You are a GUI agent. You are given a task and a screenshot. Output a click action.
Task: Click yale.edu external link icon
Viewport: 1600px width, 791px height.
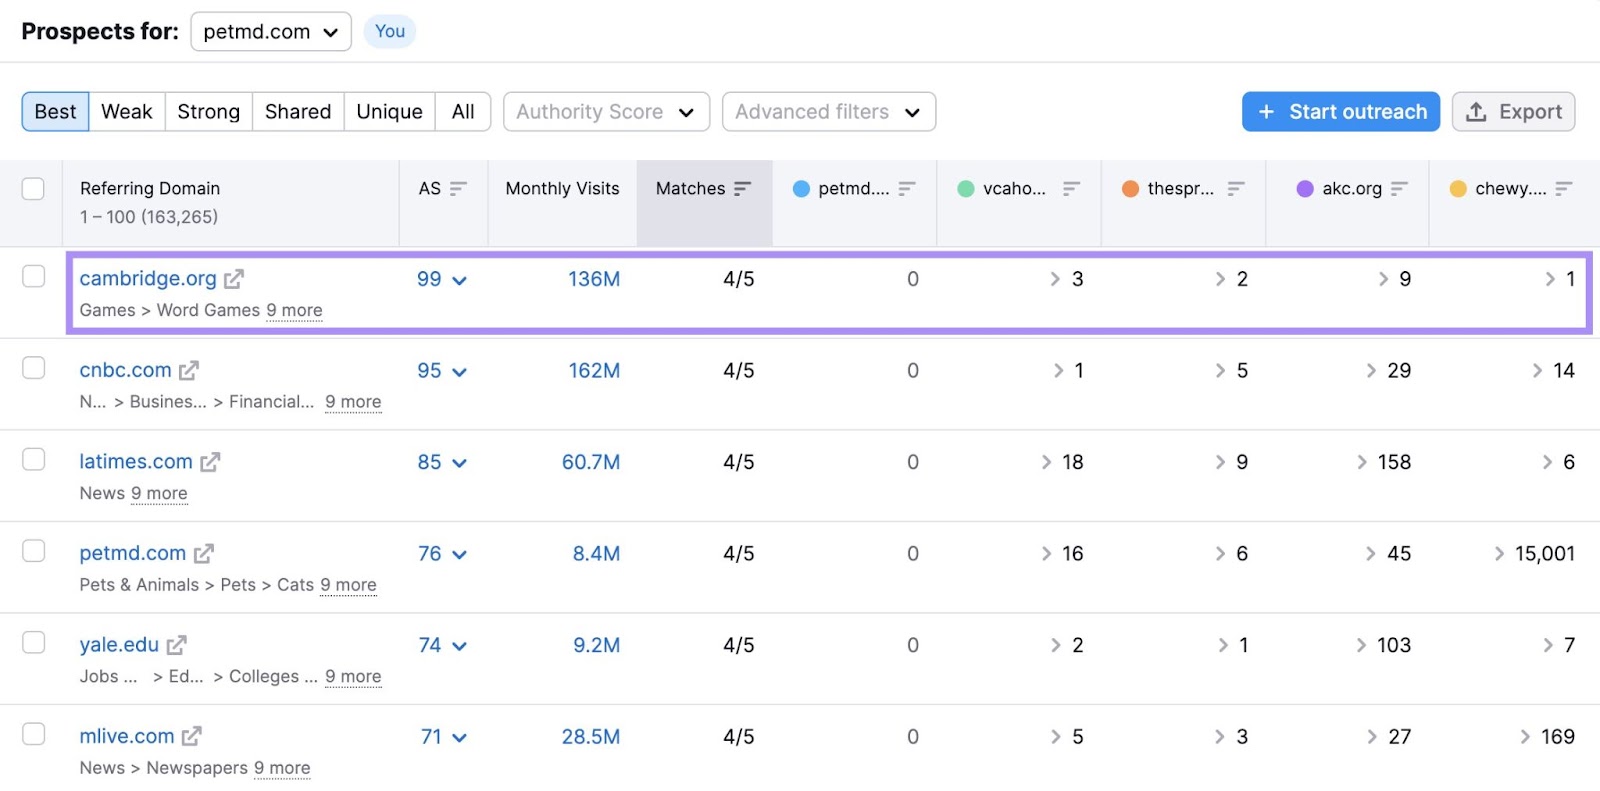tap(177, 645)
